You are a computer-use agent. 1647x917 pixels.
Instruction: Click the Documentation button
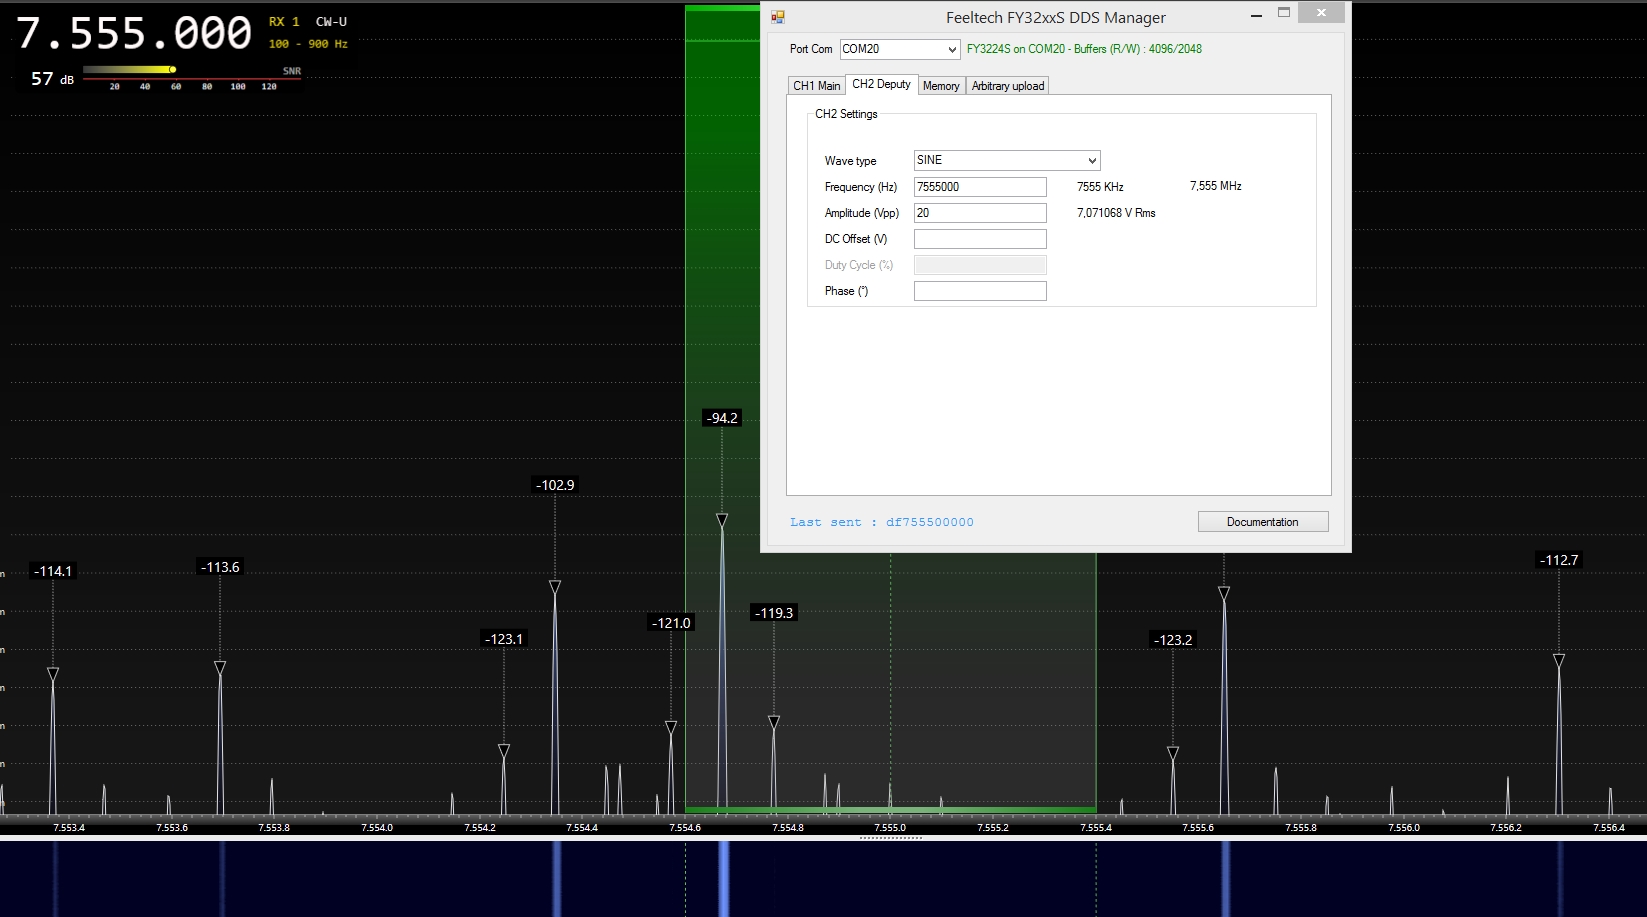click(x=1263, y=522)
